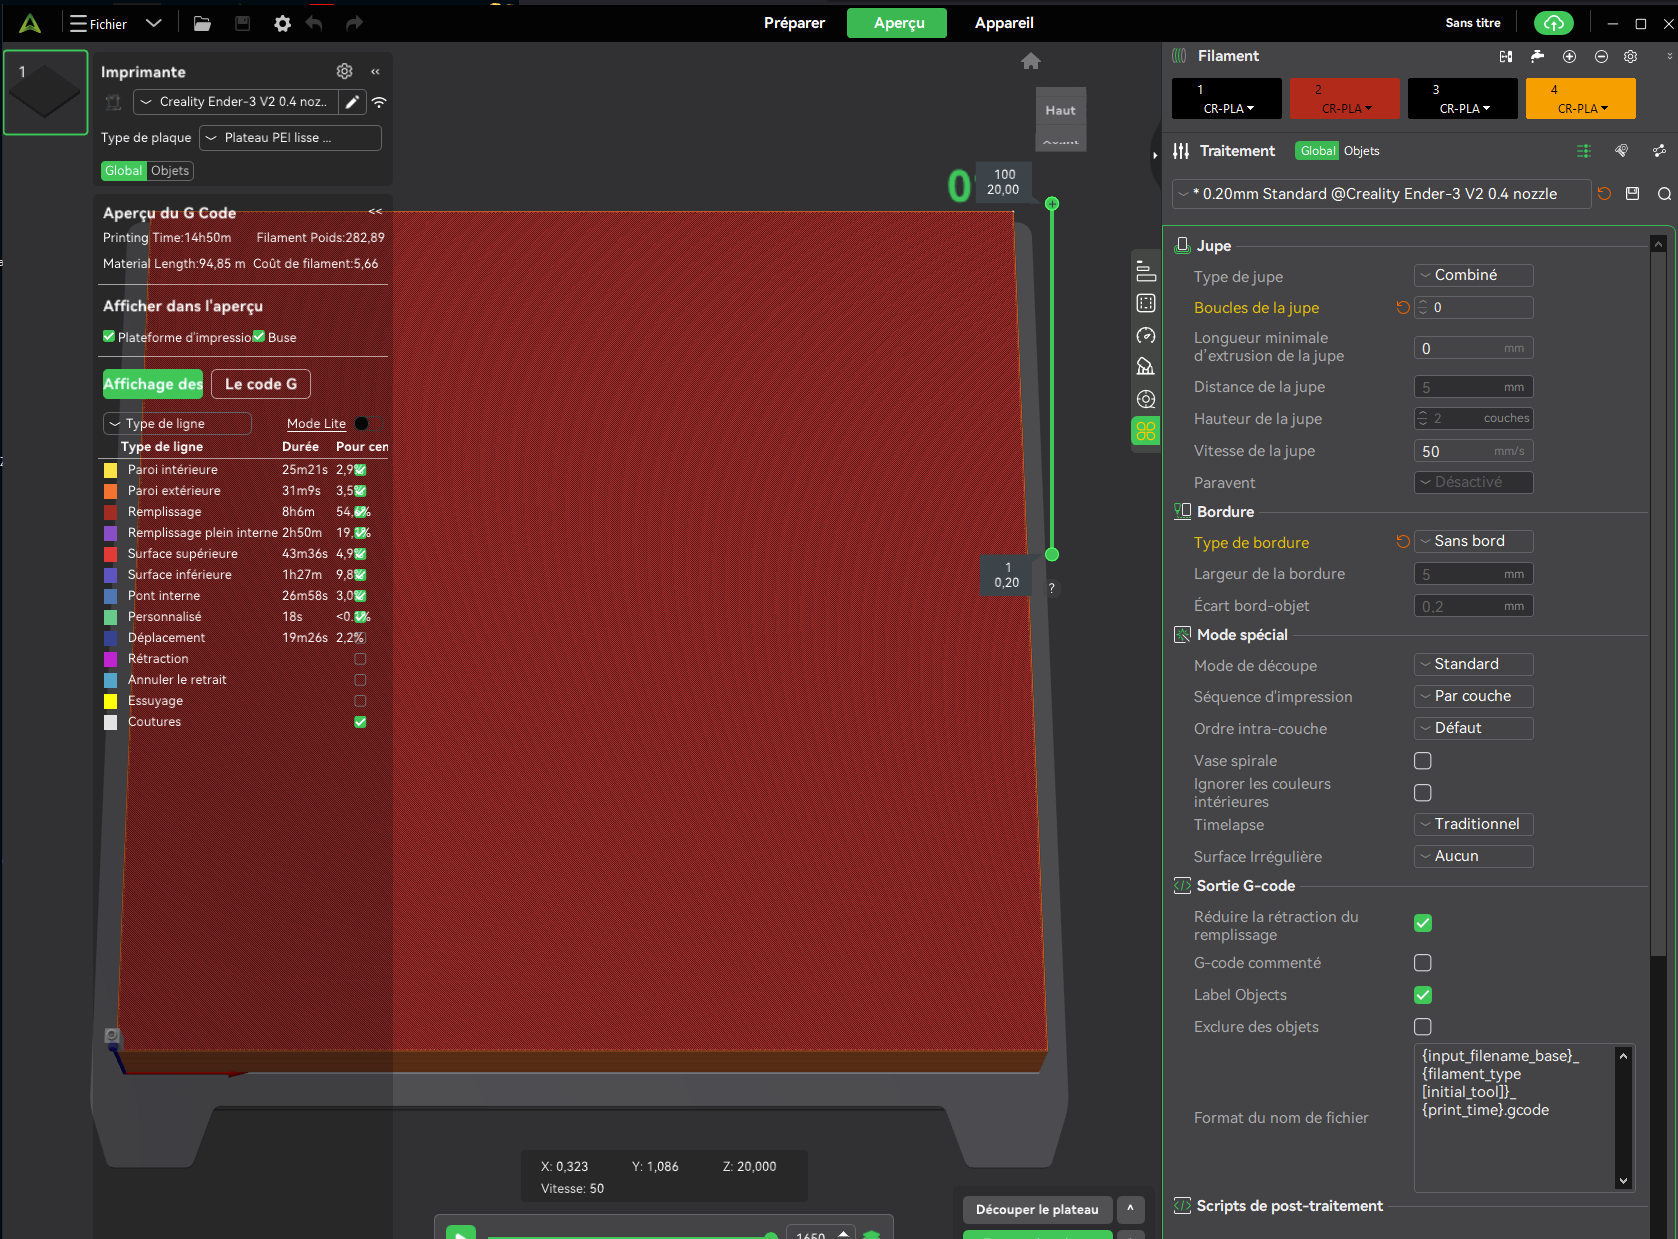Go to home view in viewport
This screenshot has width=1678, height=1239.
coord(1031,61)
